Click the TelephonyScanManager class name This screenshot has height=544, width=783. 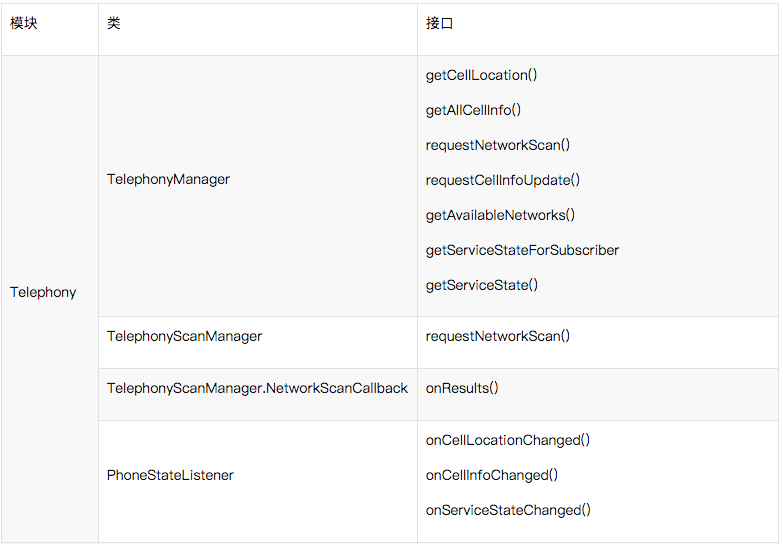tap(184, 336)
